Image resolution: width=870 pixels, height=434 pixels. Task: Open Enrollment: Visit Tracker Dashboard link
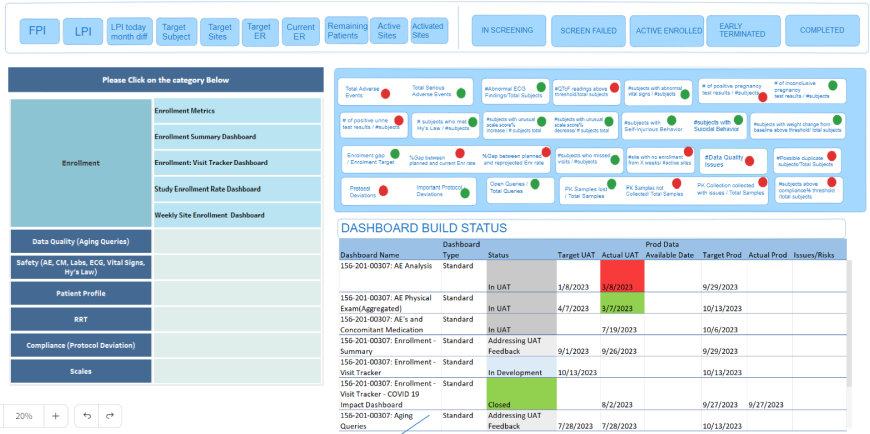(x=237, y=163)
